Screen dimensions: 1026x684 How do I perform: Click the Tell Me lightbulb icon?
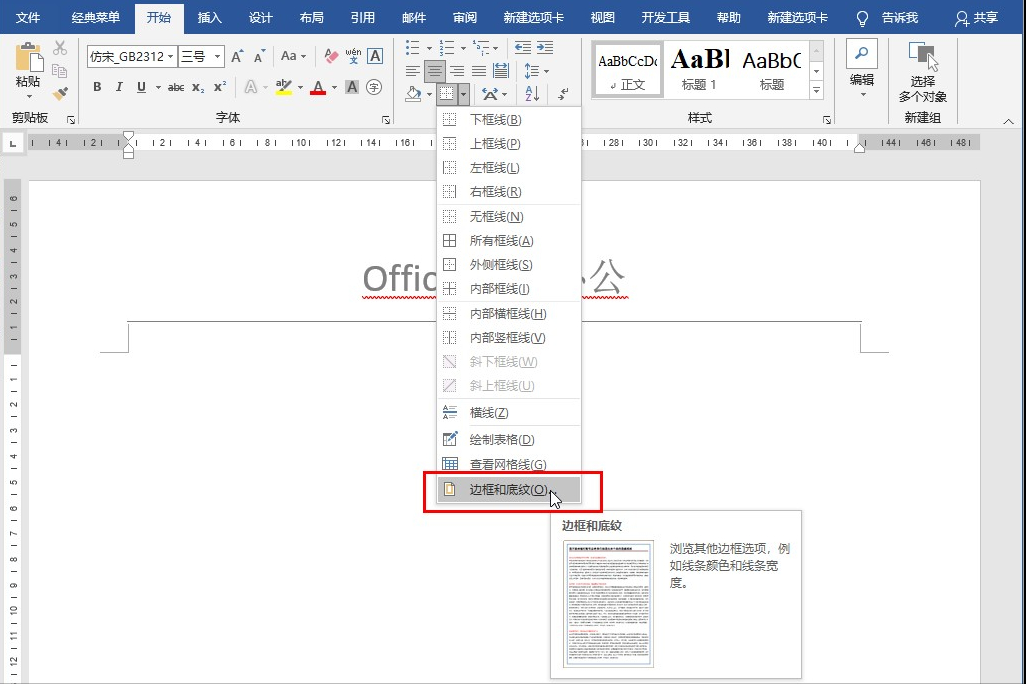tap(862, 18)
